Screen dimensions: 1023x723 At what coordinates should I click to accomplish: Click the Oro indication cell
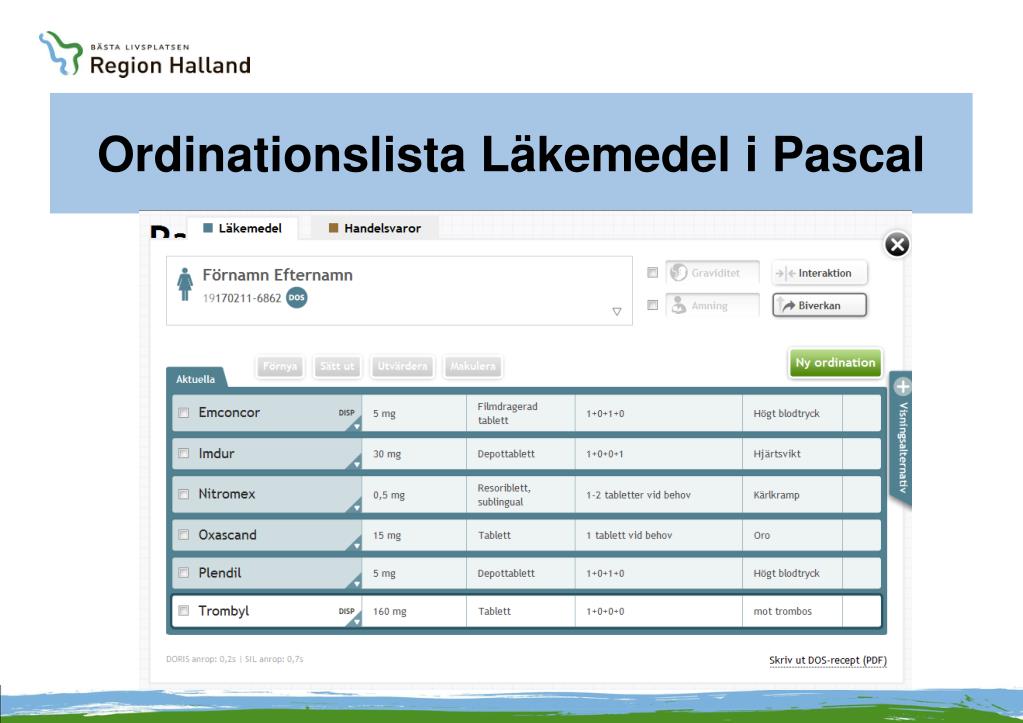click(x=792, y=535)
